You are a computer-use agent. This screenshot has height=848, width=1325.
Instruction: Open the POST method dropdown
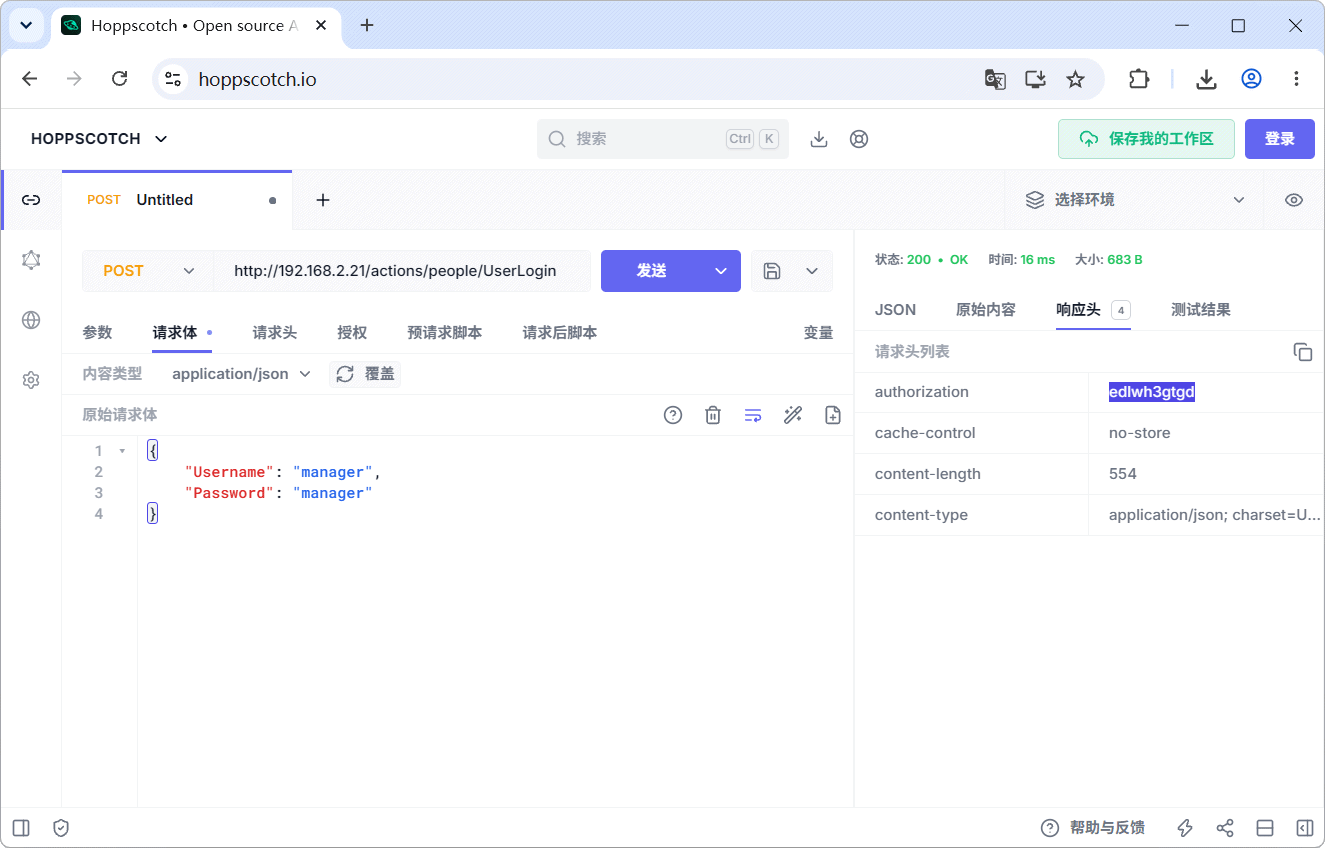coord(148,271)
